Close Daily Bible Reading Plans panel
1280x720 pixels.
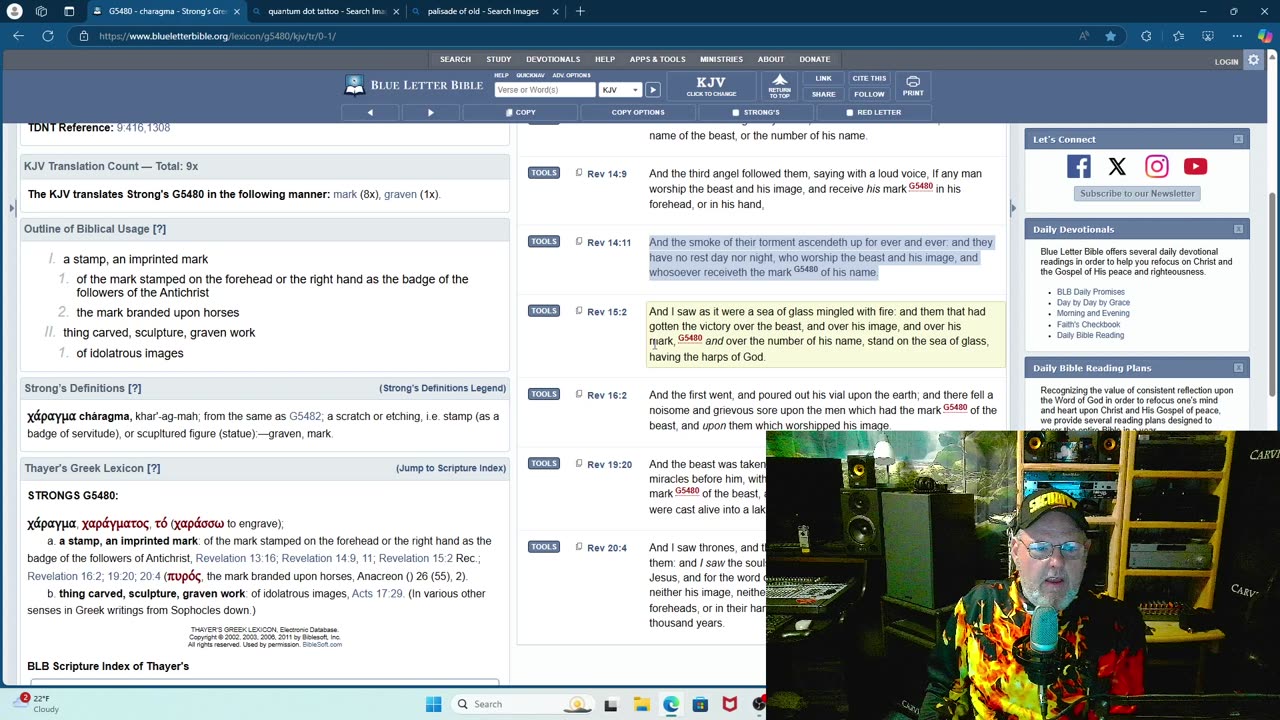(1238, 368)
